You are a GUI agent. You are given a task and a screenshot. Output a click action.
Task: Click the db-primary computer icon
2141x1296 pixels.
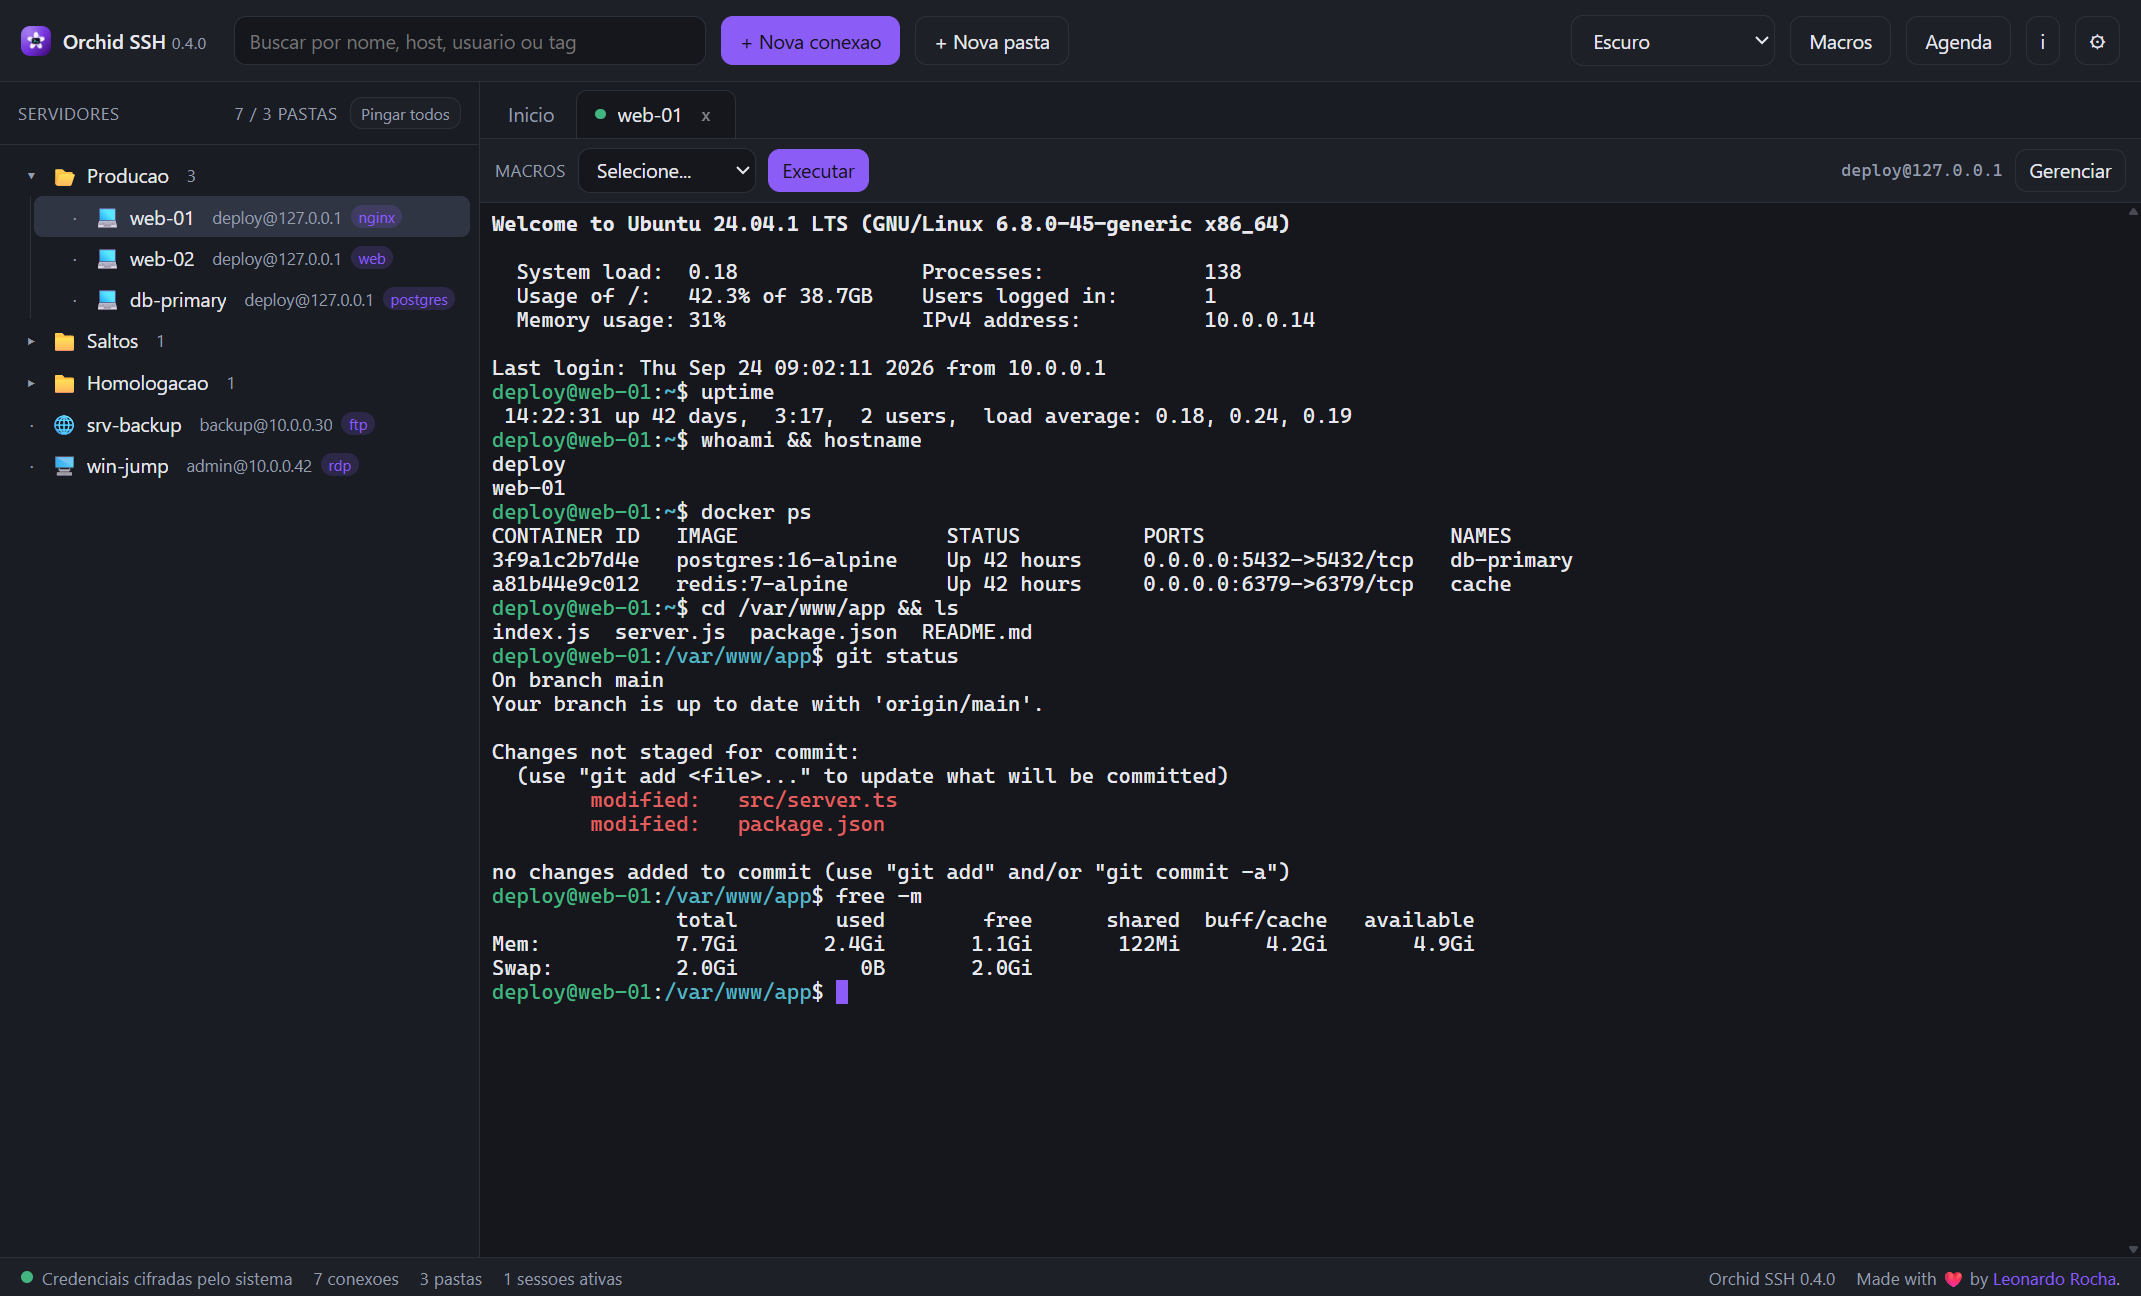pos(107,300)
